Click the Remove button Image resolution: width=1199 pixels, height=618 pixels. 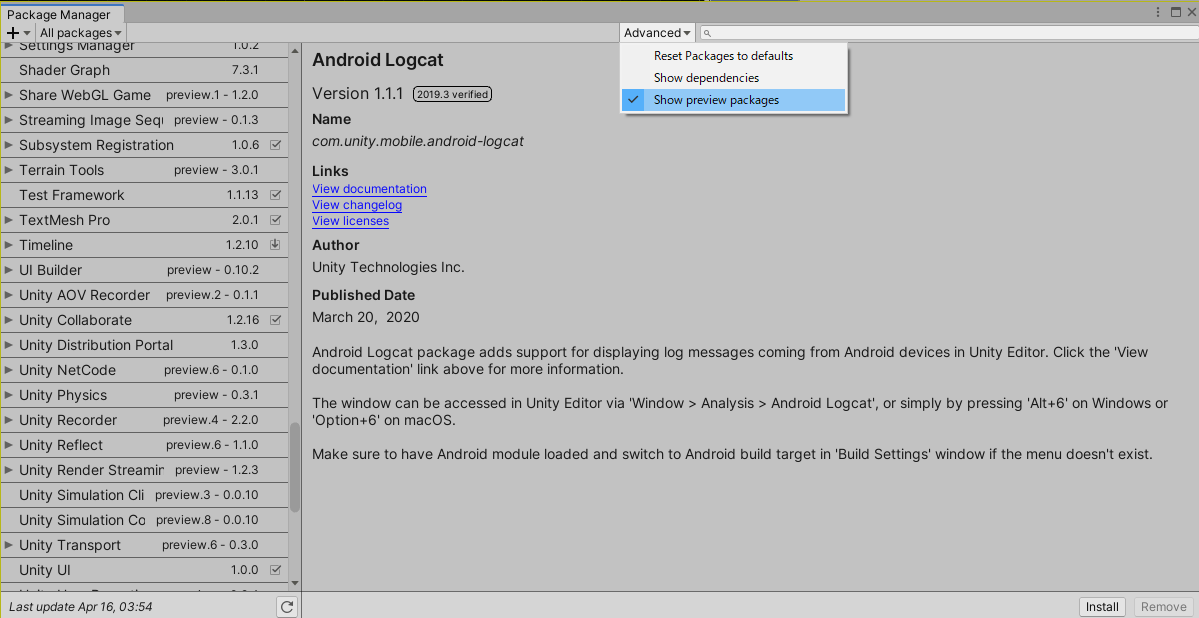pyautogui.click(x=1163, y=607)
